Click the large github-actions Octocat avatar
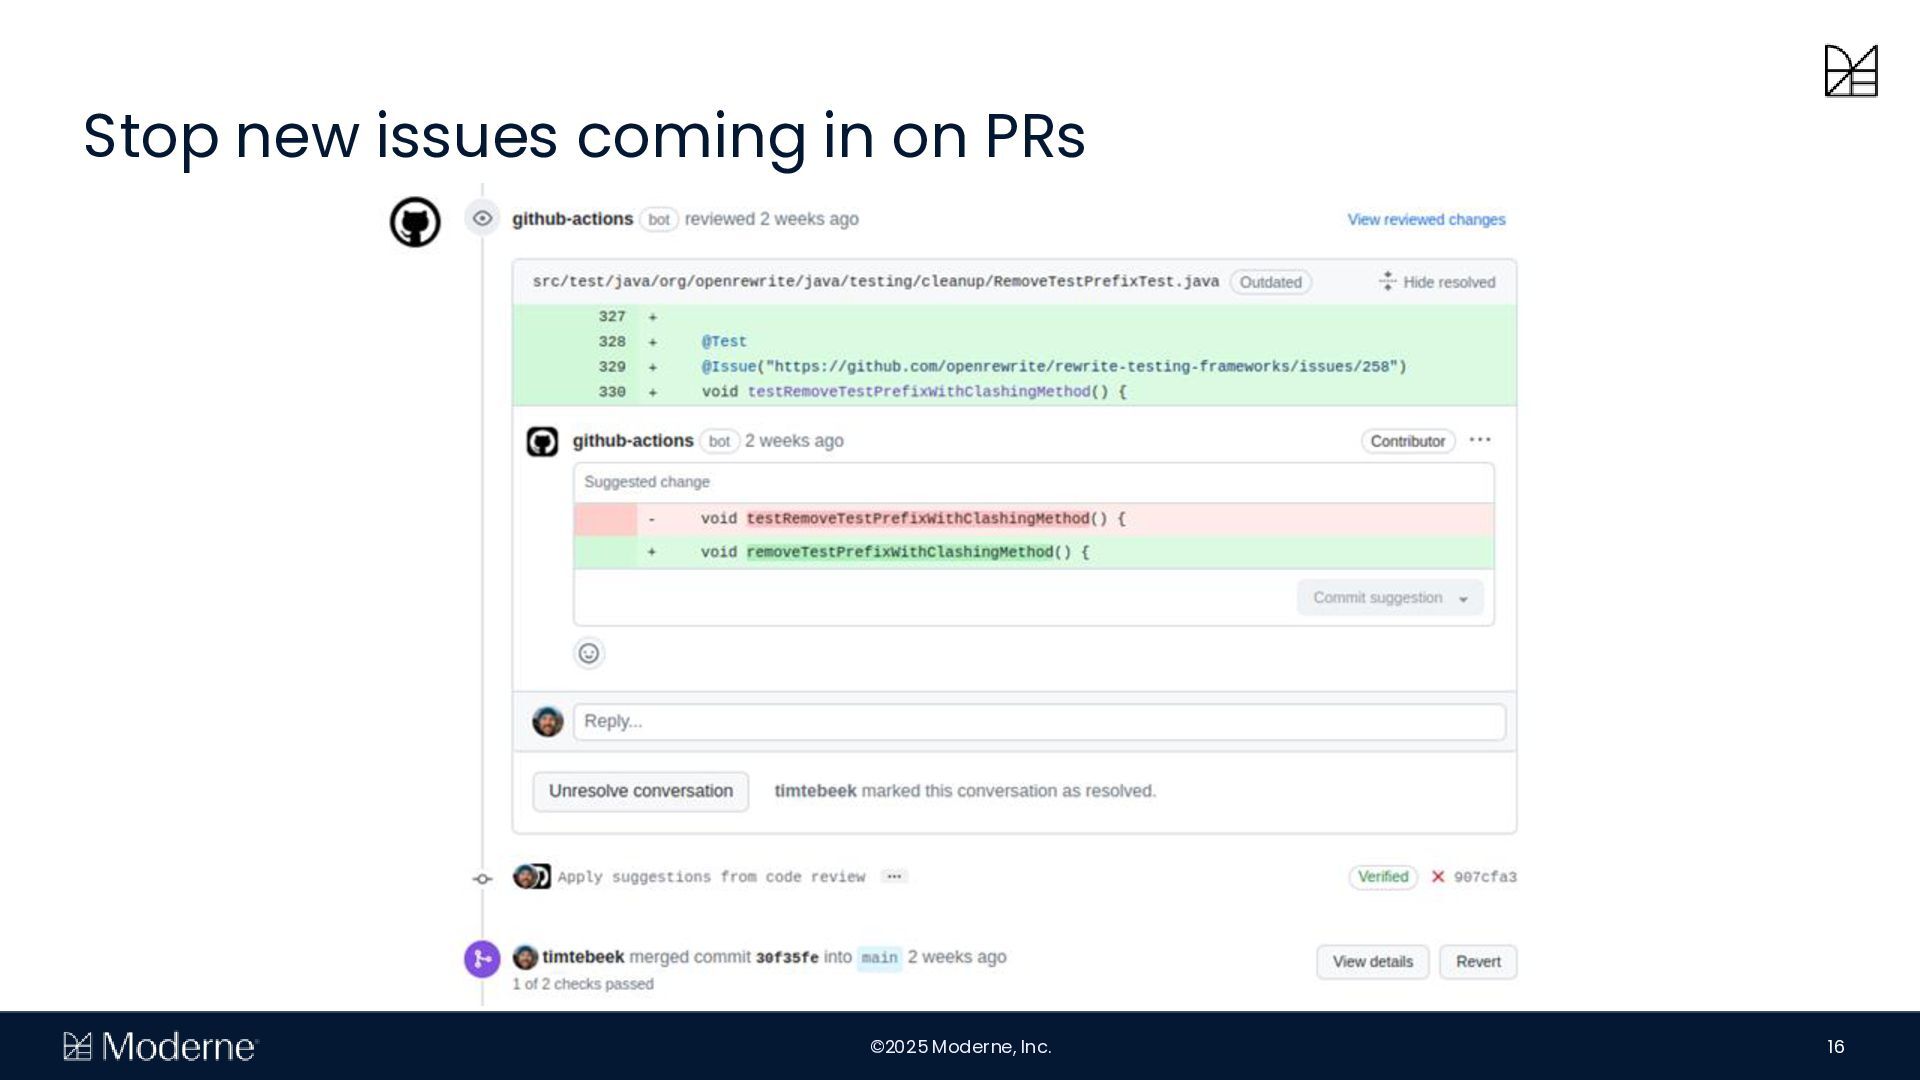Screen dimensions: 1920x1080 tap(415, 222)
